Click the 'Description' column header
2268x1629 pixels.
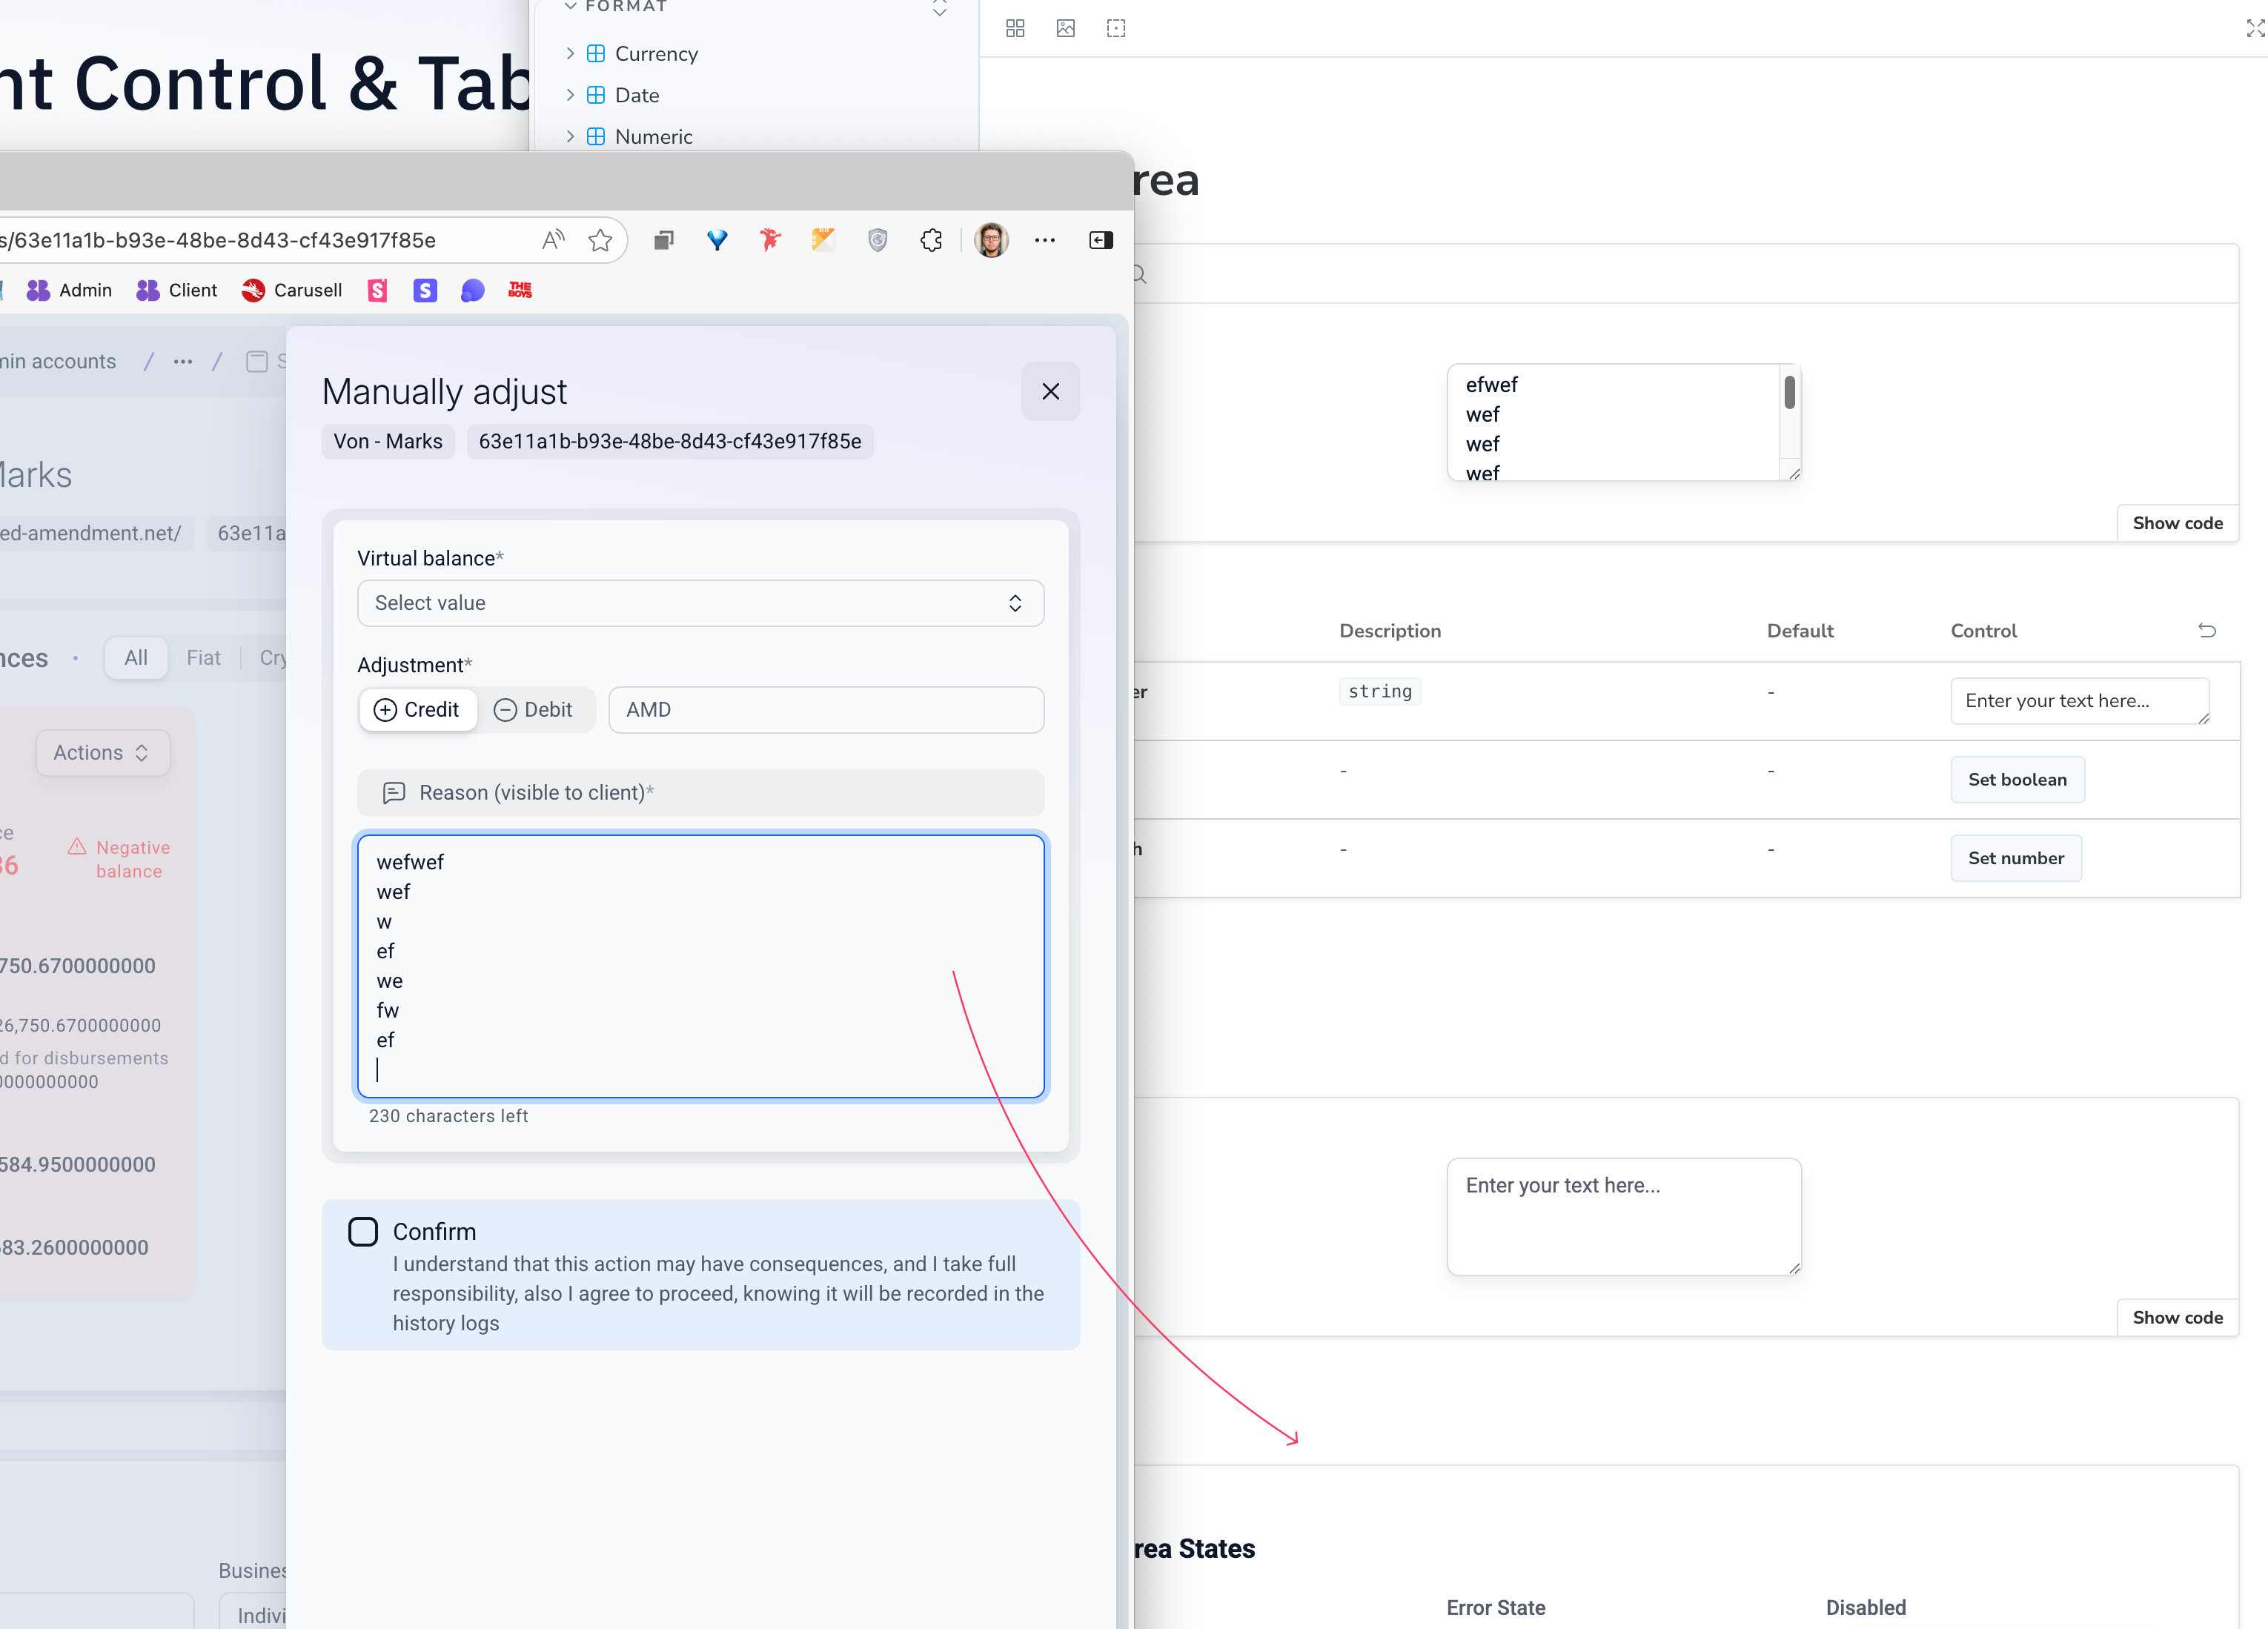click(x=1390, y=631)
